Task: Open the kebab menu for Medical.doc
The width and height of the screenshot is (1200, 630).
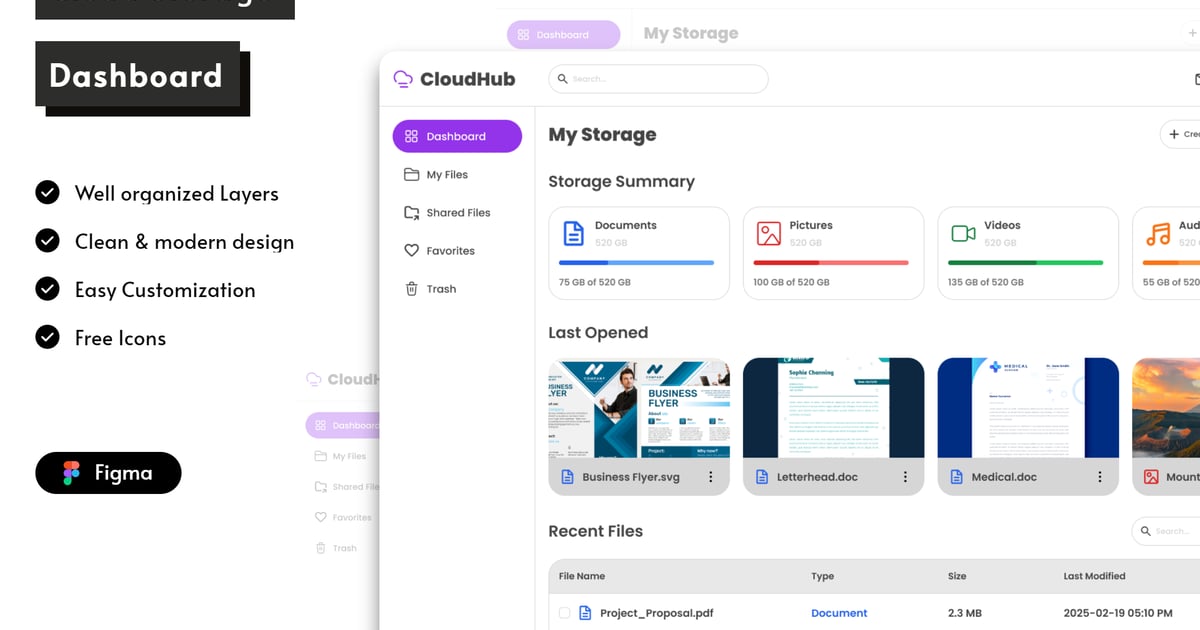Action: (x=1100, y=477)
